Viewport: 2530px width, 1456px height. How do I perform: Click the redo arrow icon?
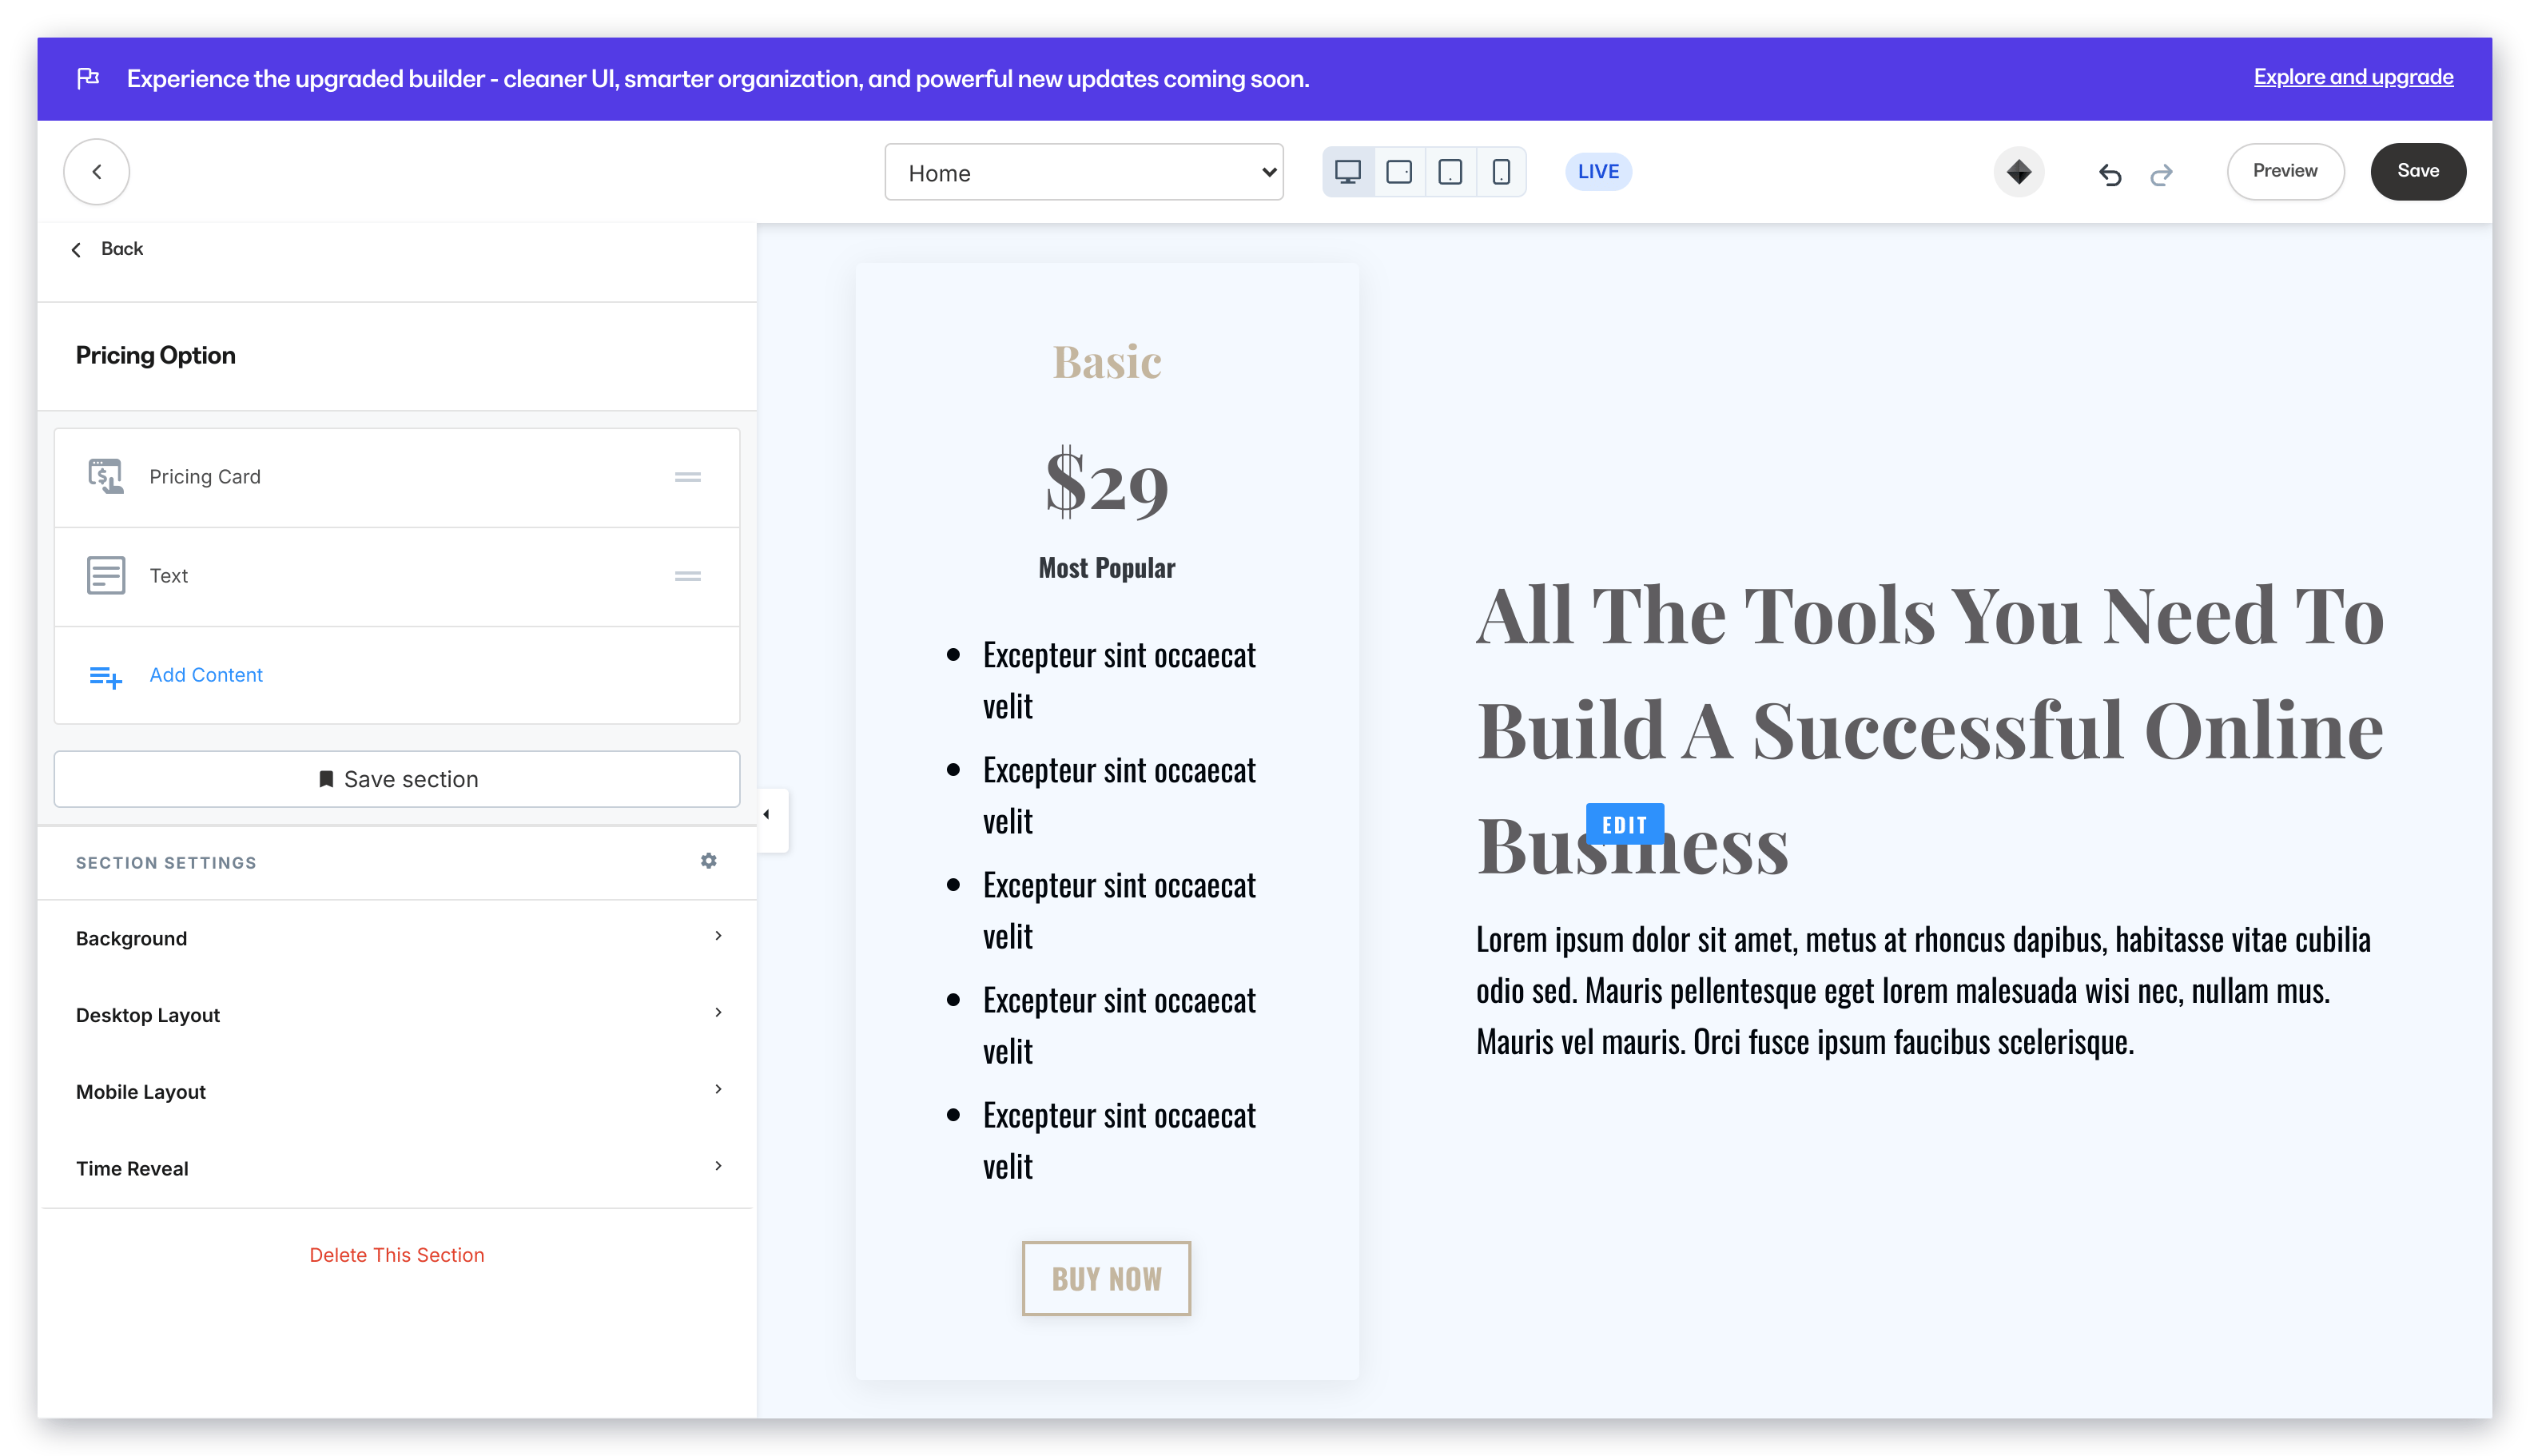[x=2161, y=174]
